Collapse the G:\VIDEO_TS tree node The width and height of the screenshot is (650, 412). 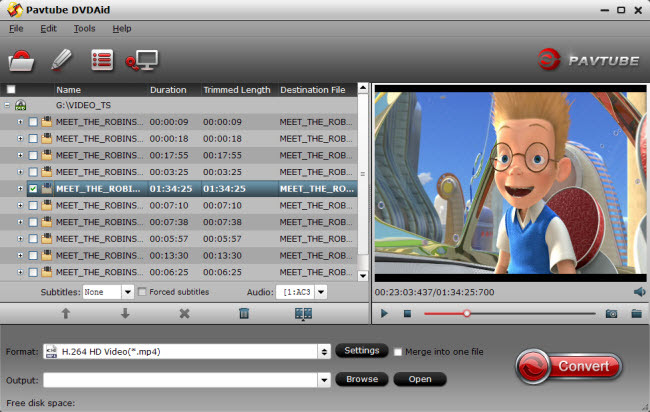[x=7, y=105]
